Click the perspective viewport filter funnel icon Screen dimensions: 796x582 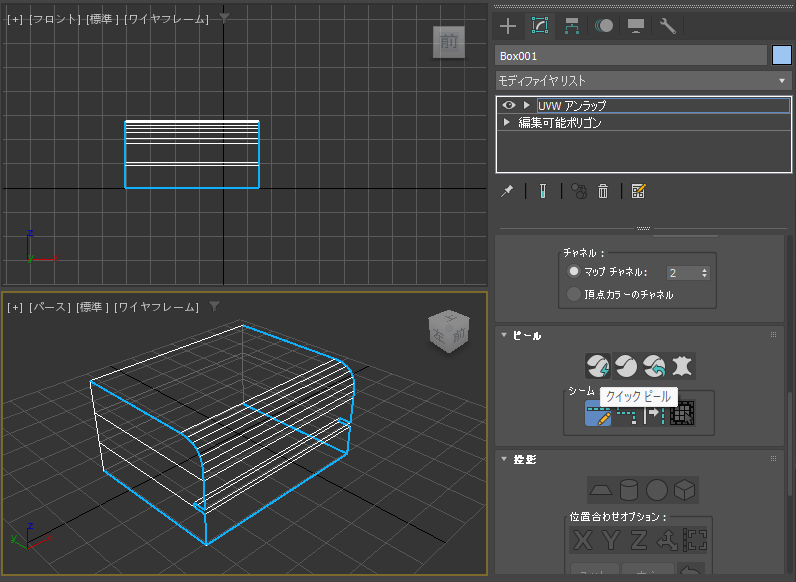pyautogui.click(x=214, y=306)
